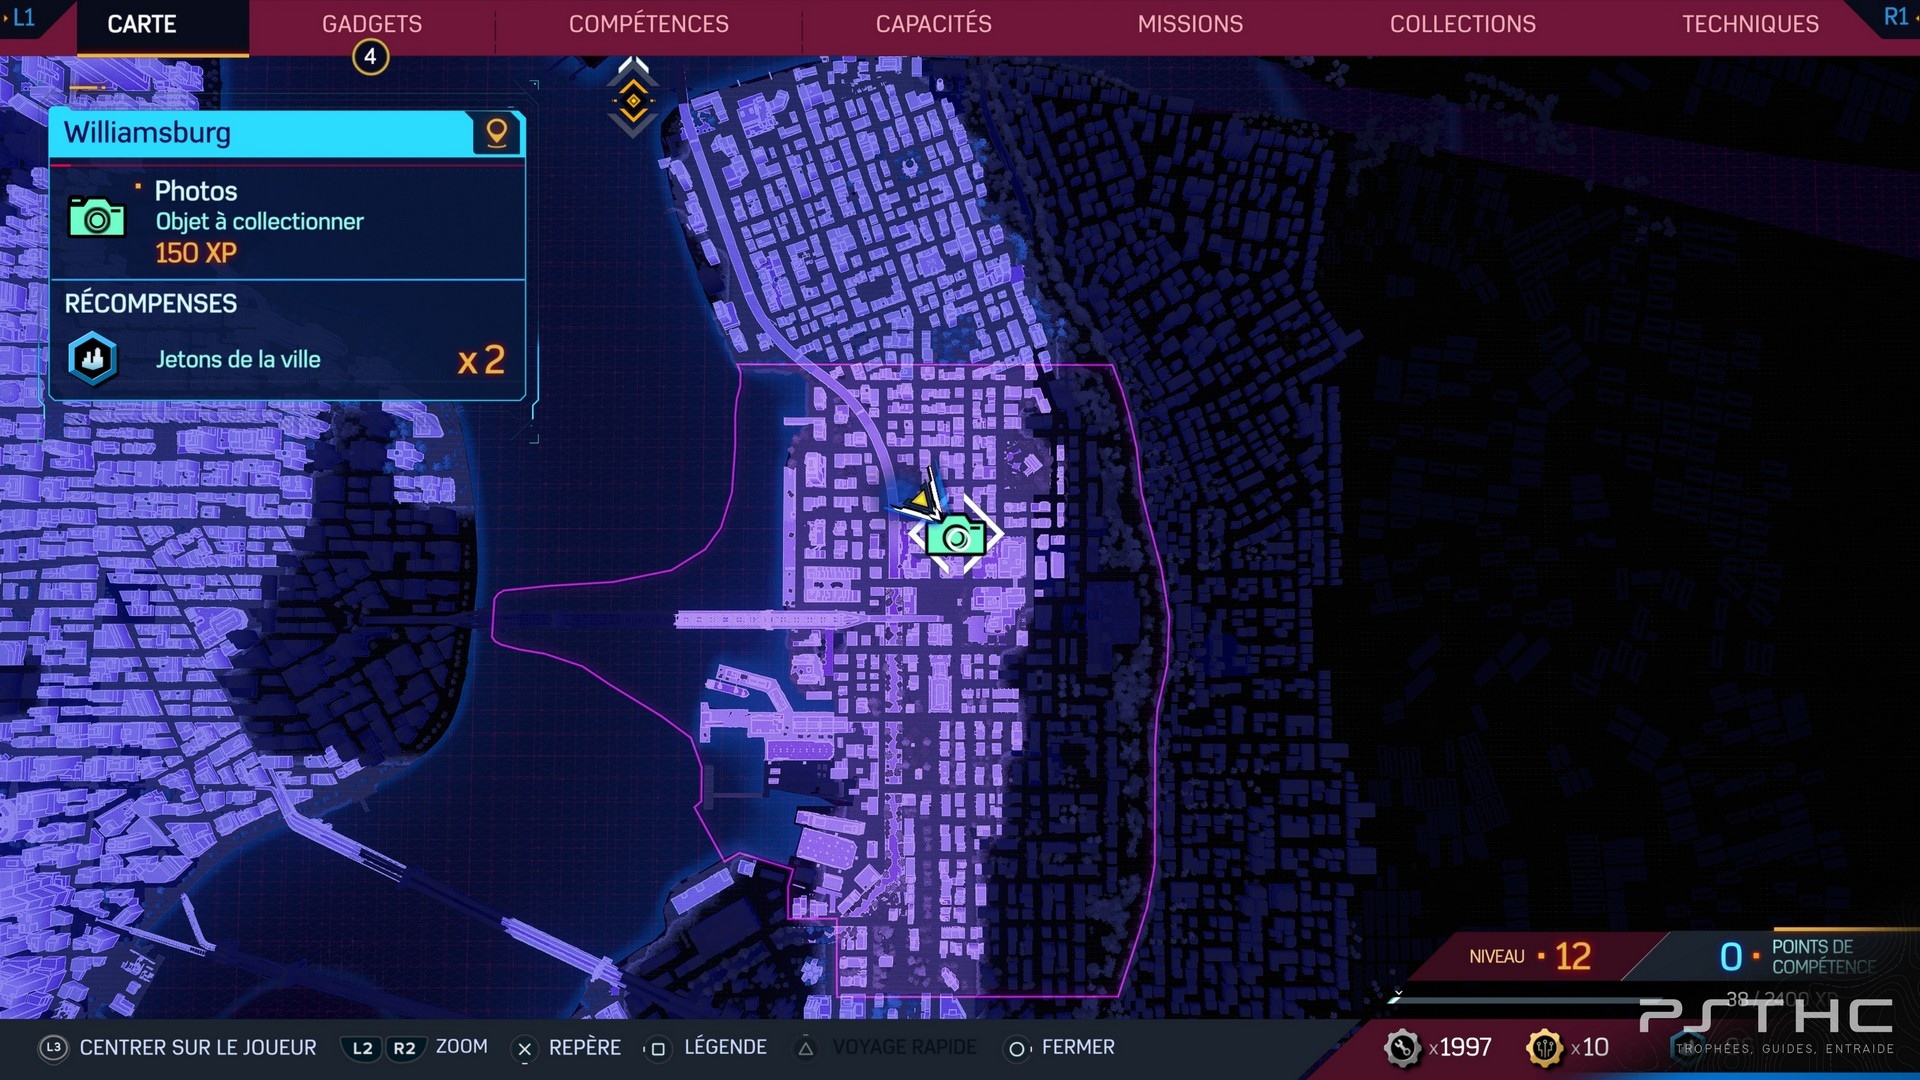Click the waypoint pin icon in Williamsburg header

tap(496, 132)
